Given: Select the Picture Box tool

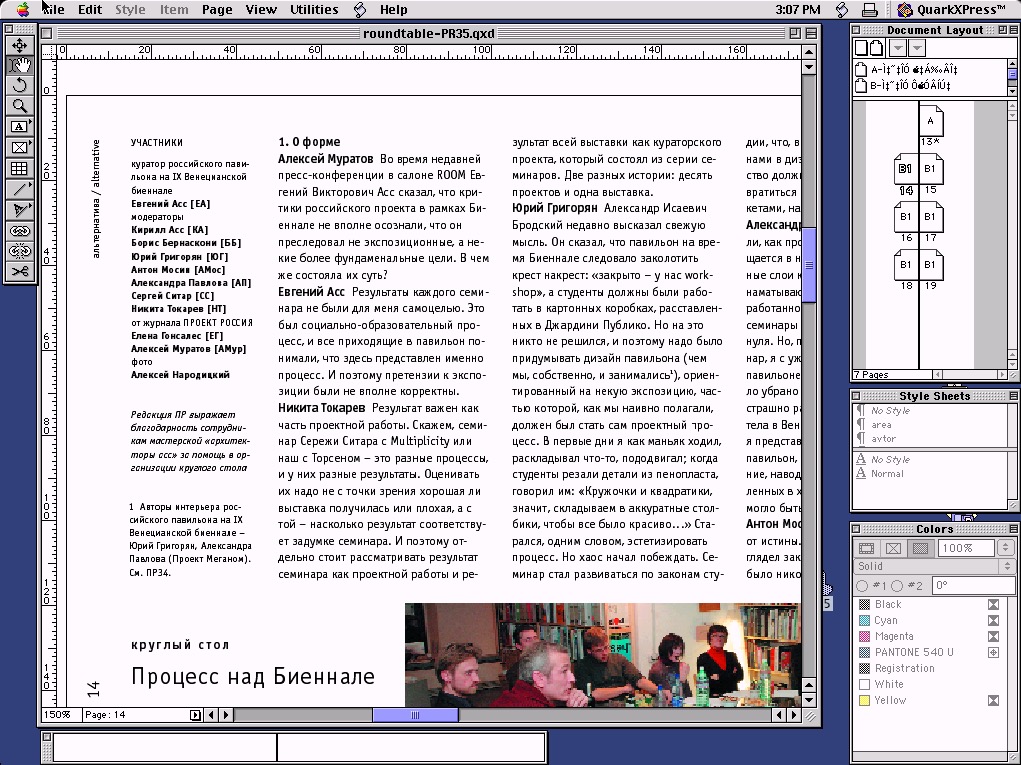Looking at the screenshot, I should coord(20,148).
